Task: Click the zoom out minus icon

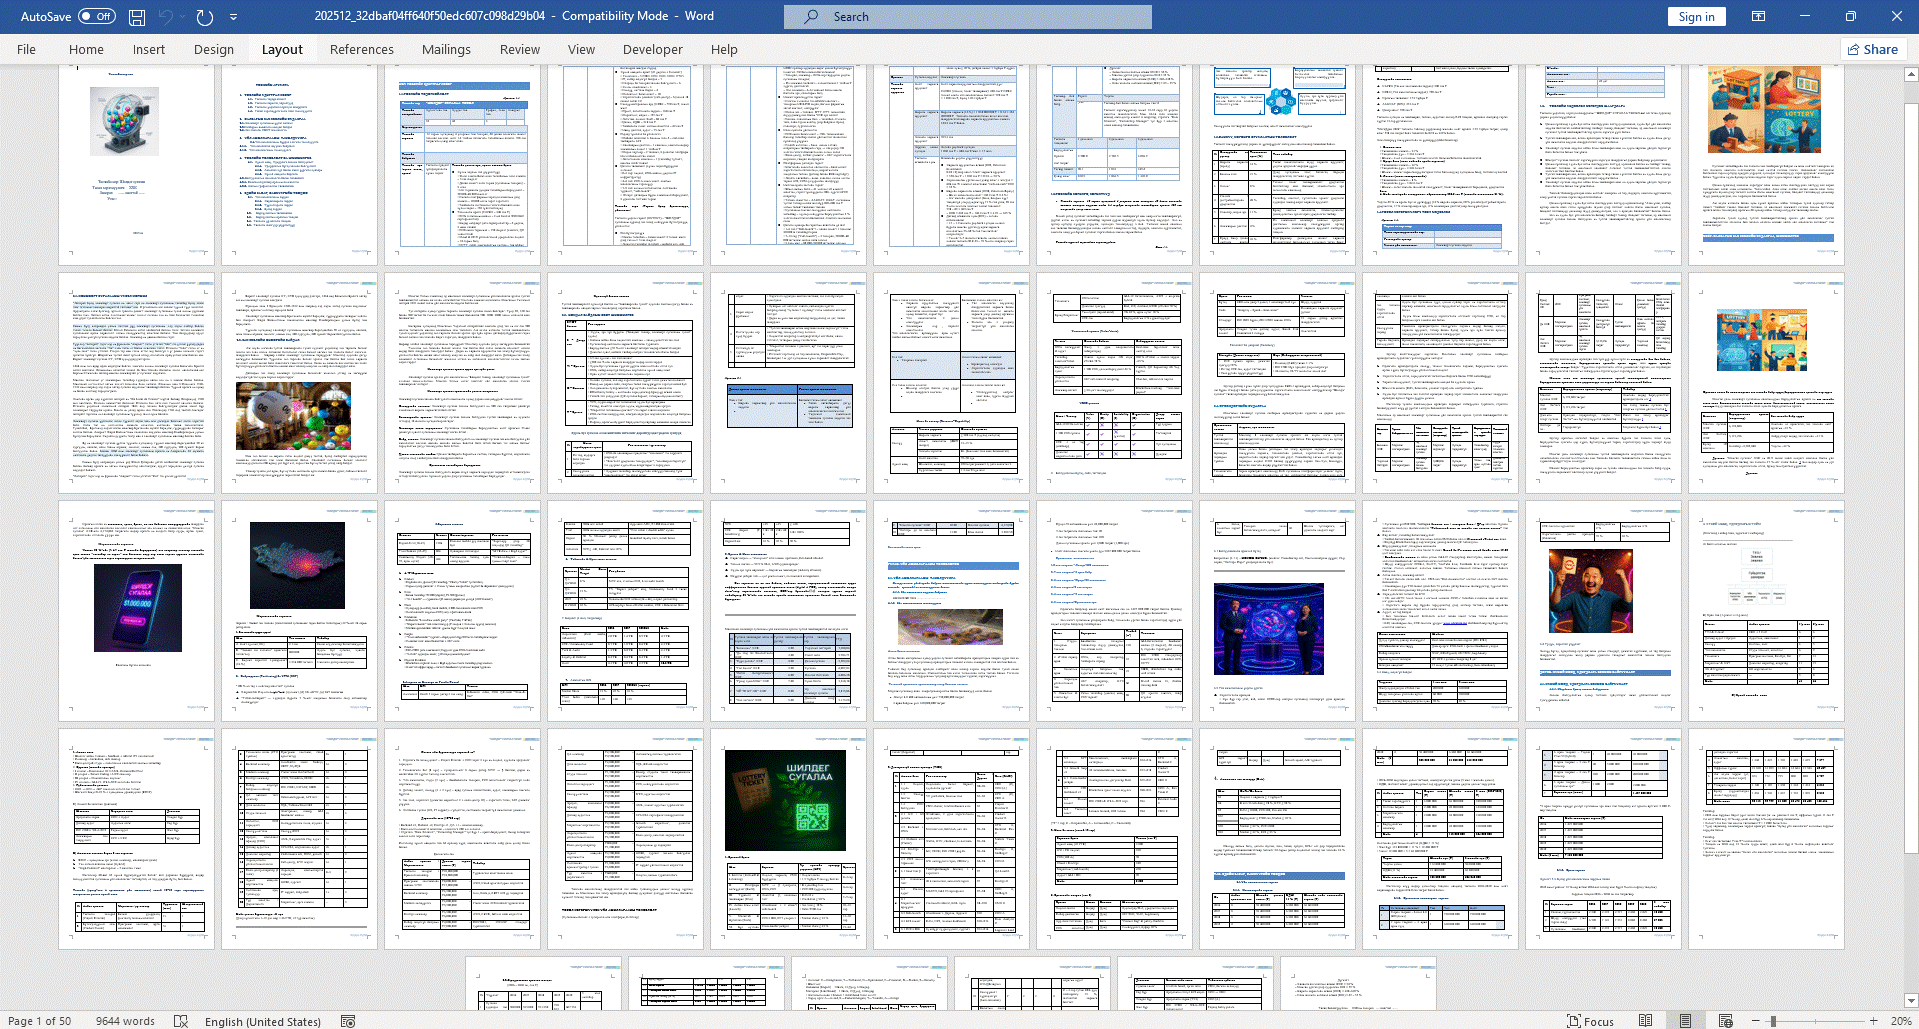Action: [x=1756, y=1021]
